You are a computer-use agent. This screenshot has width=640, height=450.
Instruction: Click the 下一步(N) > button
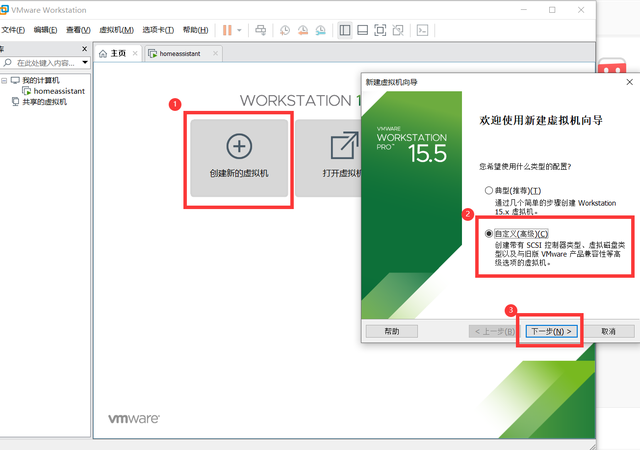tap(551, 331)
